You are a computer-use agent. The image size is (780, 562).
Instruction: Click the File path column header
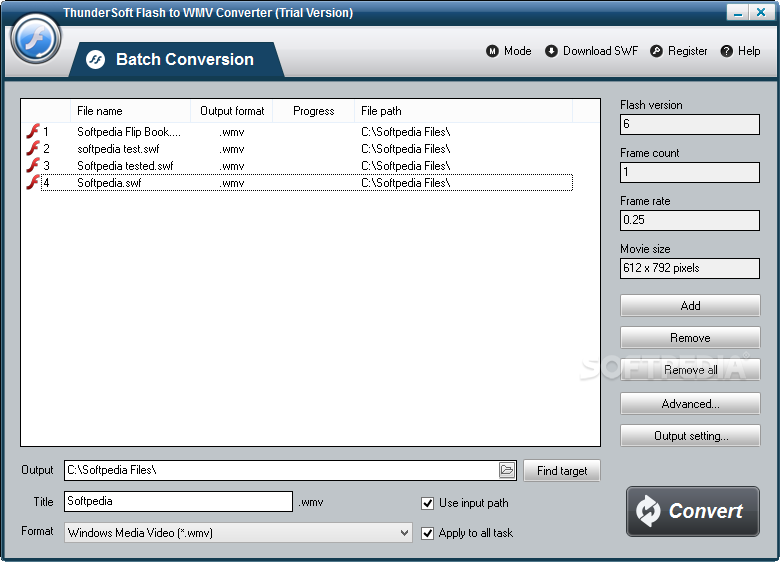(463, 111)
